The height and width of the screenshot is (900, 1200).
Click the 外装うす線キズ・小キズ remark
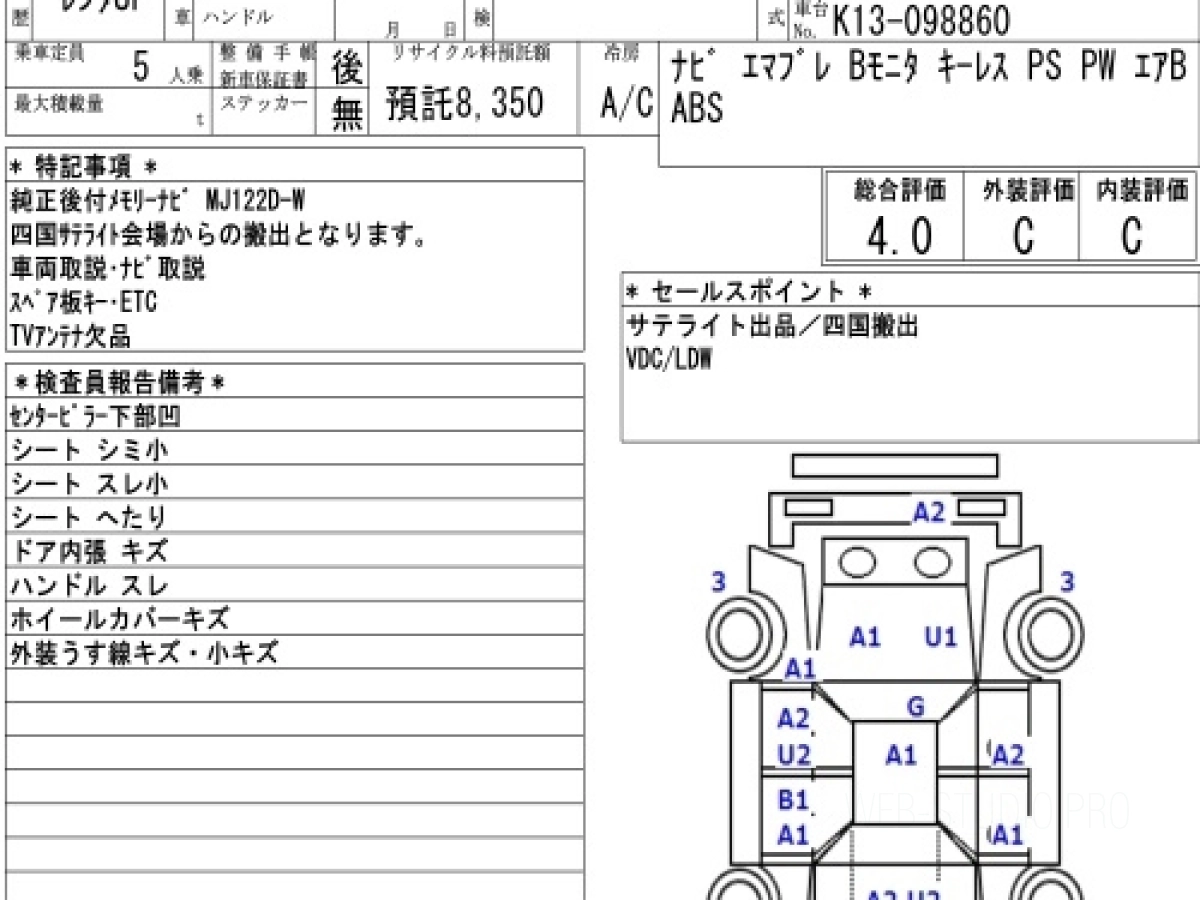click(144, 654)
